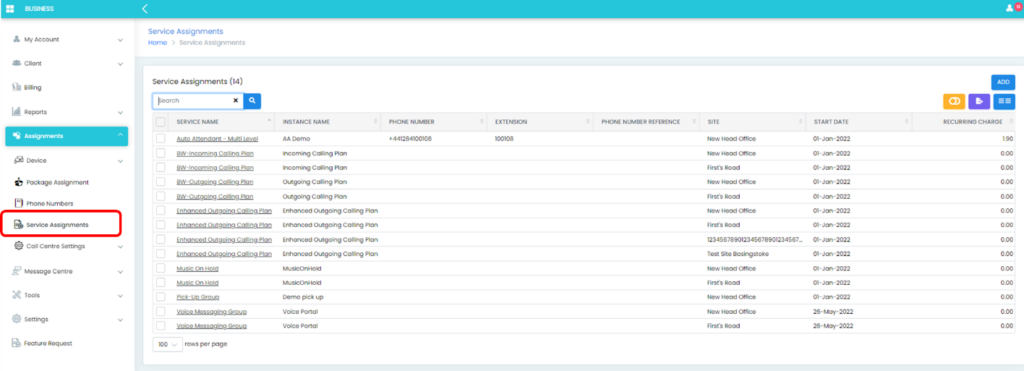Expand the Tools chevron

(x=120, y=296)
